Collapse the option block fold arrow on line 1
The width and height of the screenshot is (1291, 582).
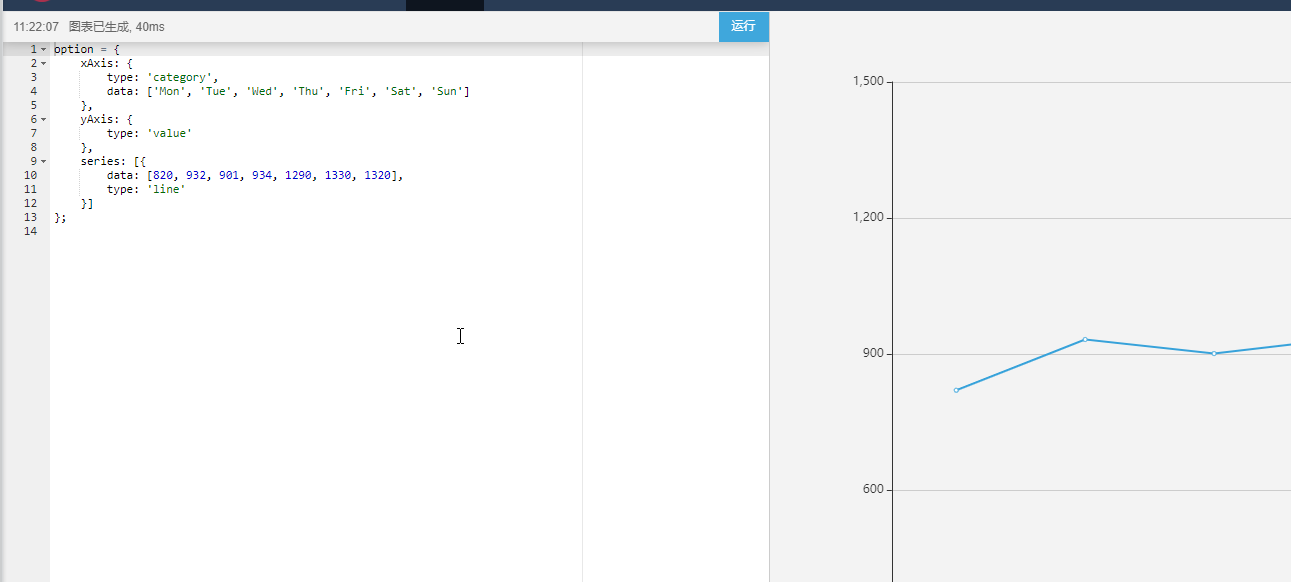point(44,49)
